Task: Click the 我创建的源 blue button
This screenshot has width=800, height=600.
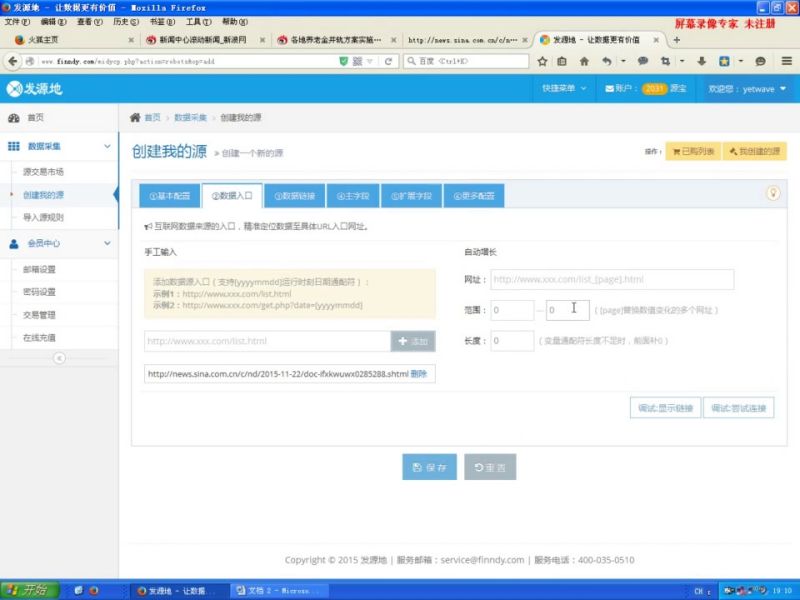Action: (751, 150)
